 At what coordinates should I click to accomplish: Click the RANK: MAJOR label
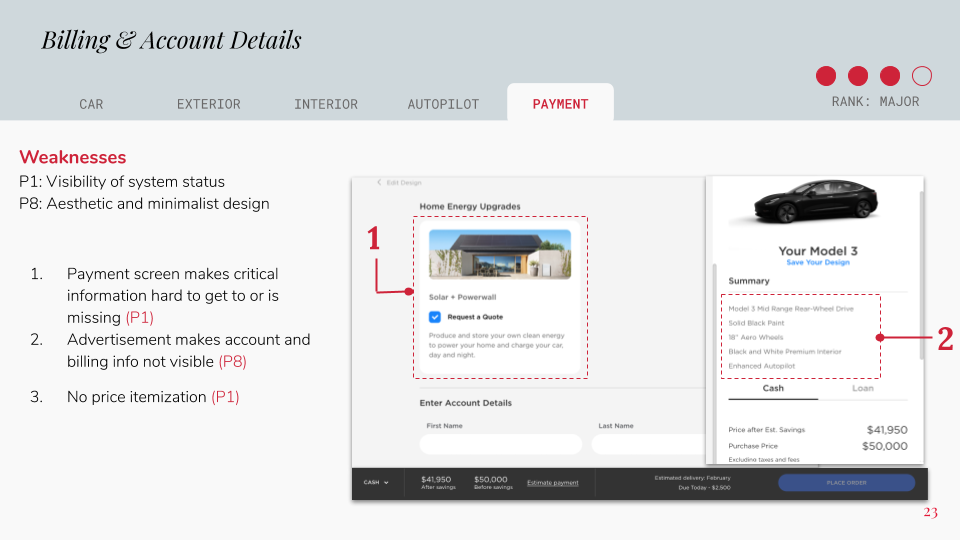pos(875,102)
